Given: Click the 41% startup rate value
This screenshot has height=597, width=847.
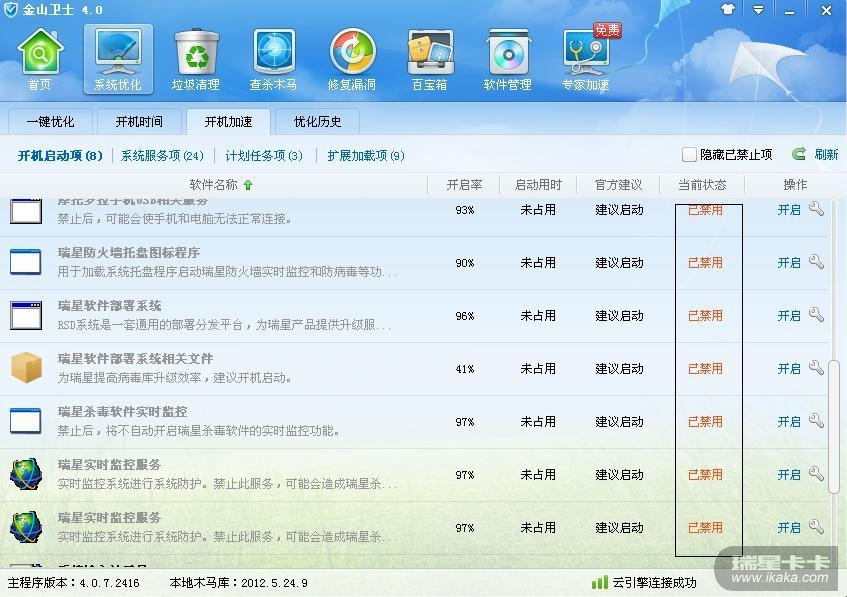Looking at the screenshot, I should (465, 369).
